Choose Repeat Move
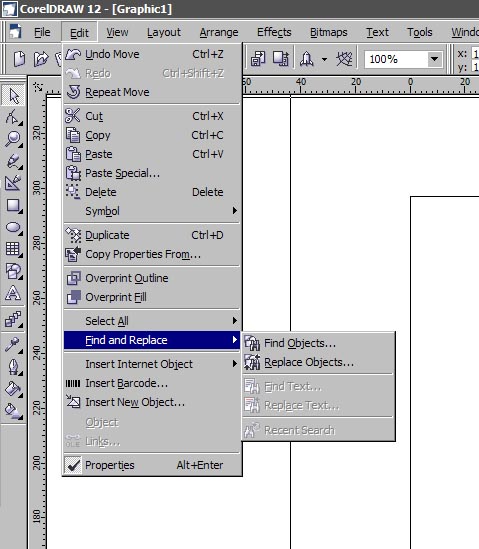Screen dimensions: 479x549 152,92
